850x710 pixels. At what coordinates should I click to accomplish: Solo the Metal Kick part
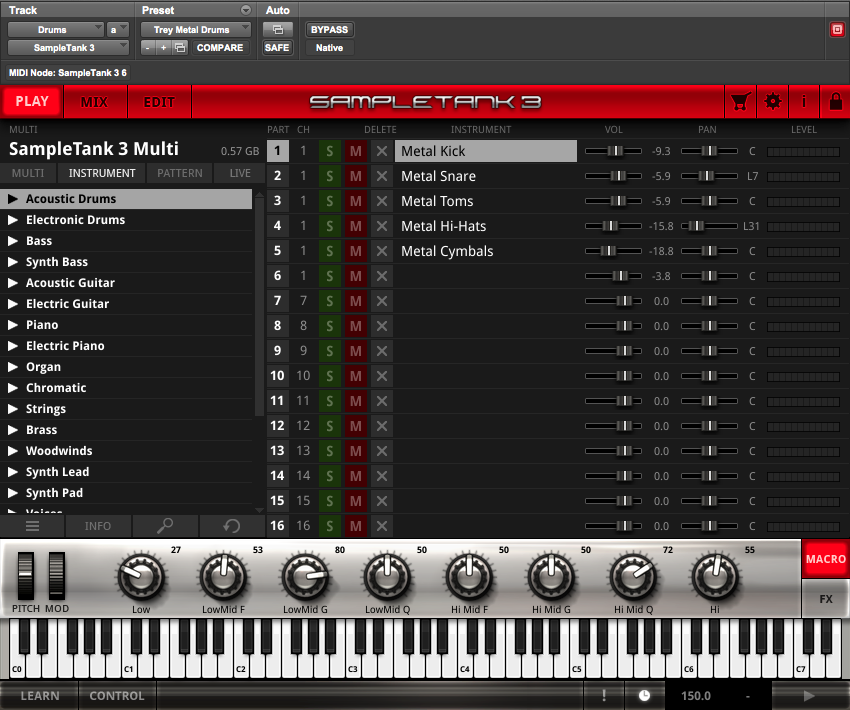coord(330,151)
